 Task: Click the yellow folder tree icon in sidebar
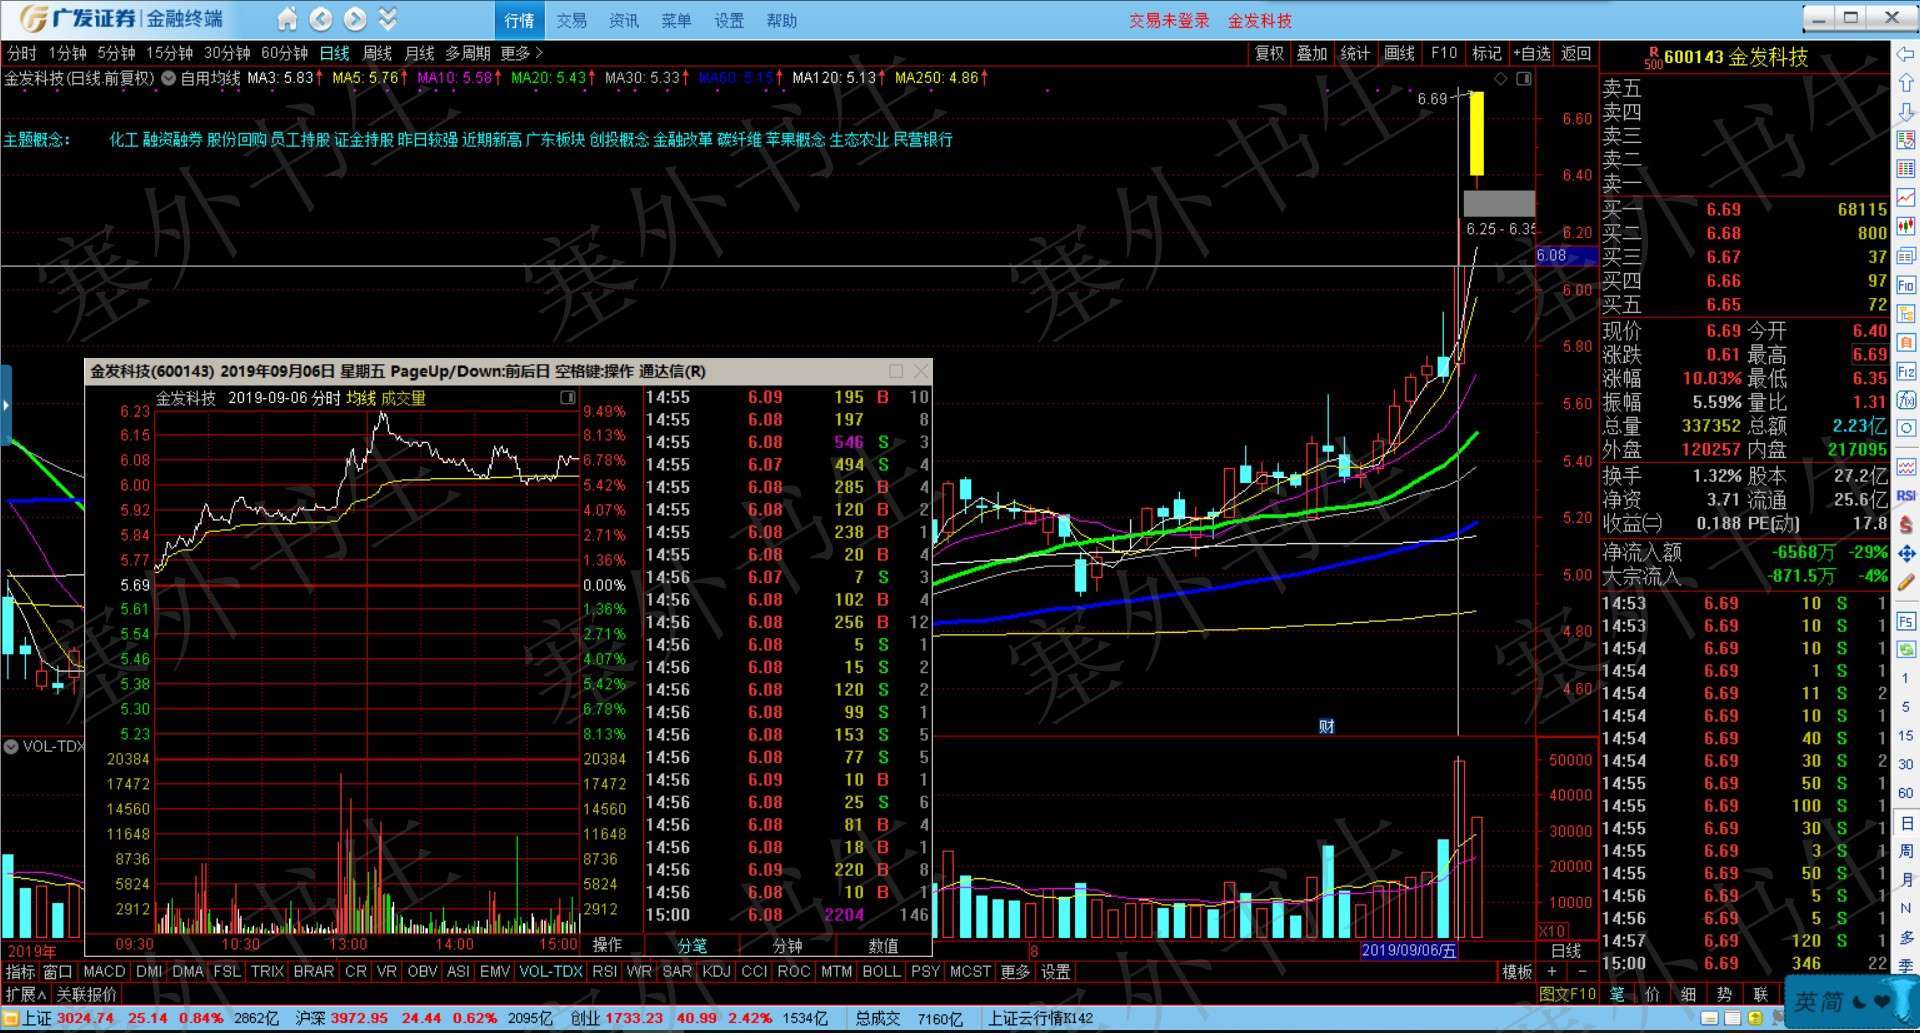[1906, 314]
